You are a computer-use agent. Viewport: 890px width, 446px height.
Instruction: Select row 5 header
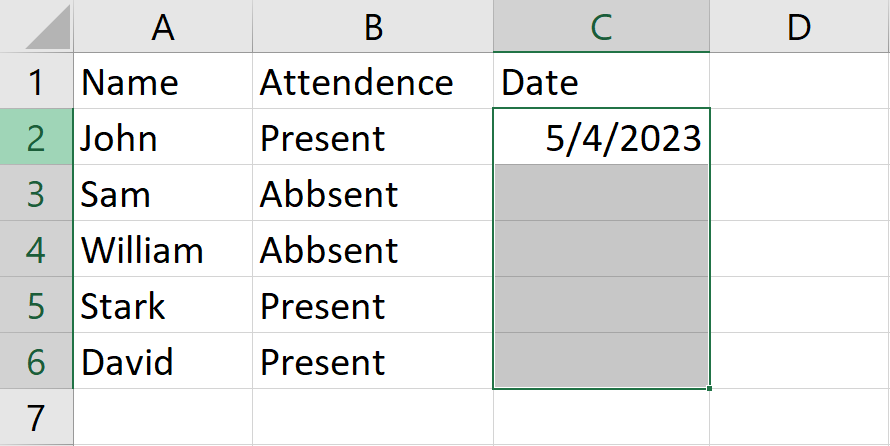pos(36,305)
